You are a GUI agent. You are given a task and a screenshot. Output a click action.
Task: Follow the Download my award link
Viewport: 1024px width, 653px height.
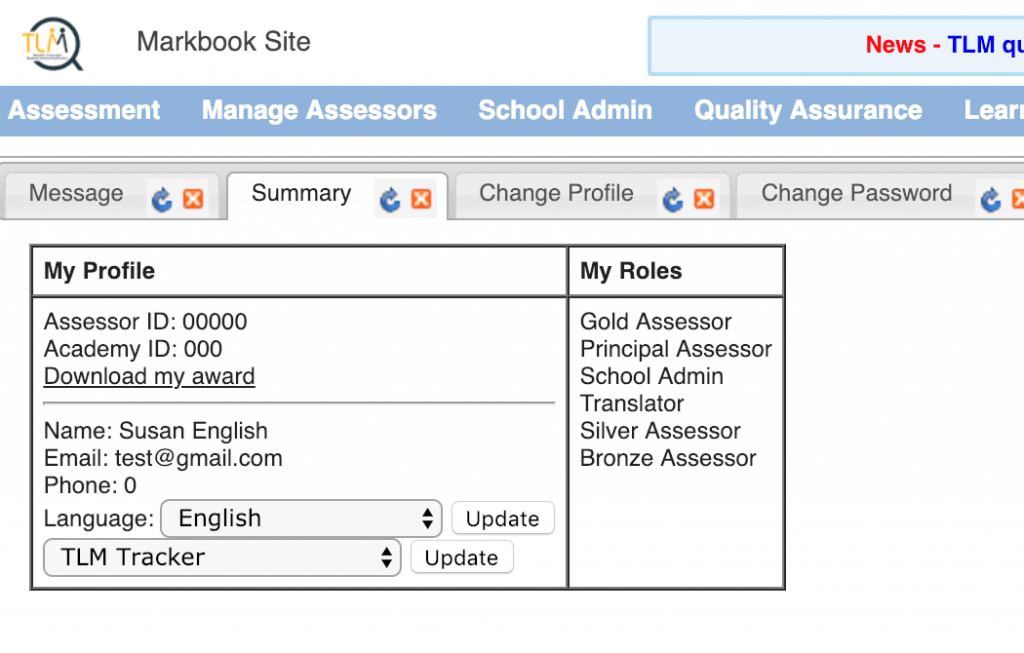[x=150, y=377]
